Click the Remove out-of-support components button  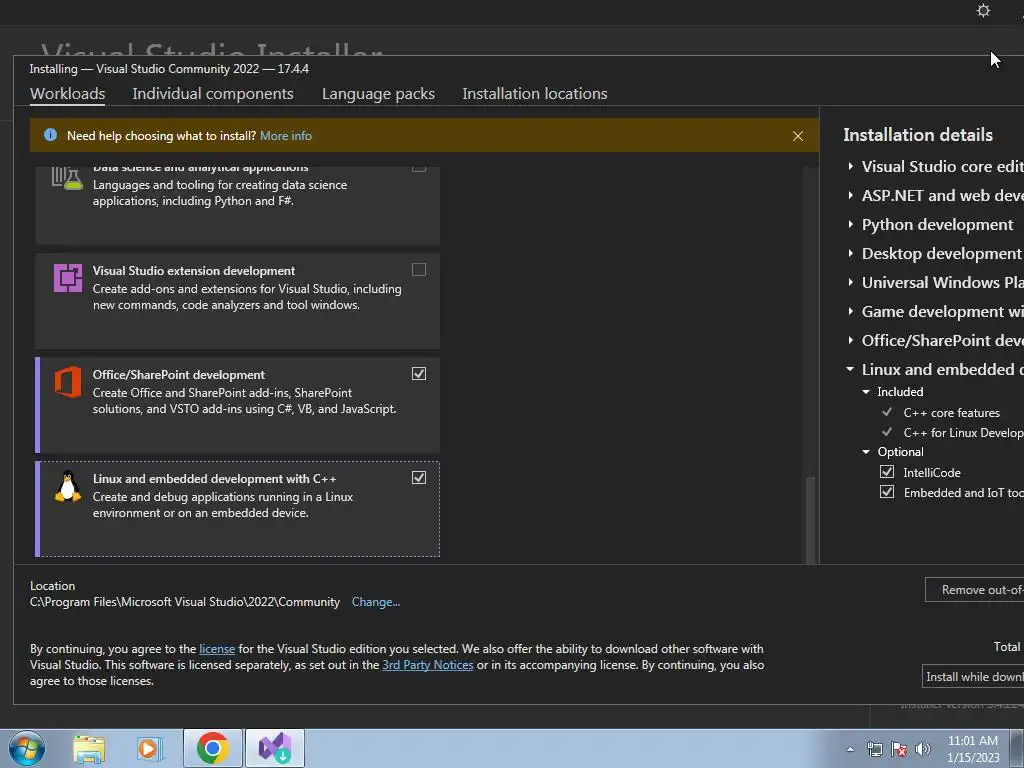point(974,590)
